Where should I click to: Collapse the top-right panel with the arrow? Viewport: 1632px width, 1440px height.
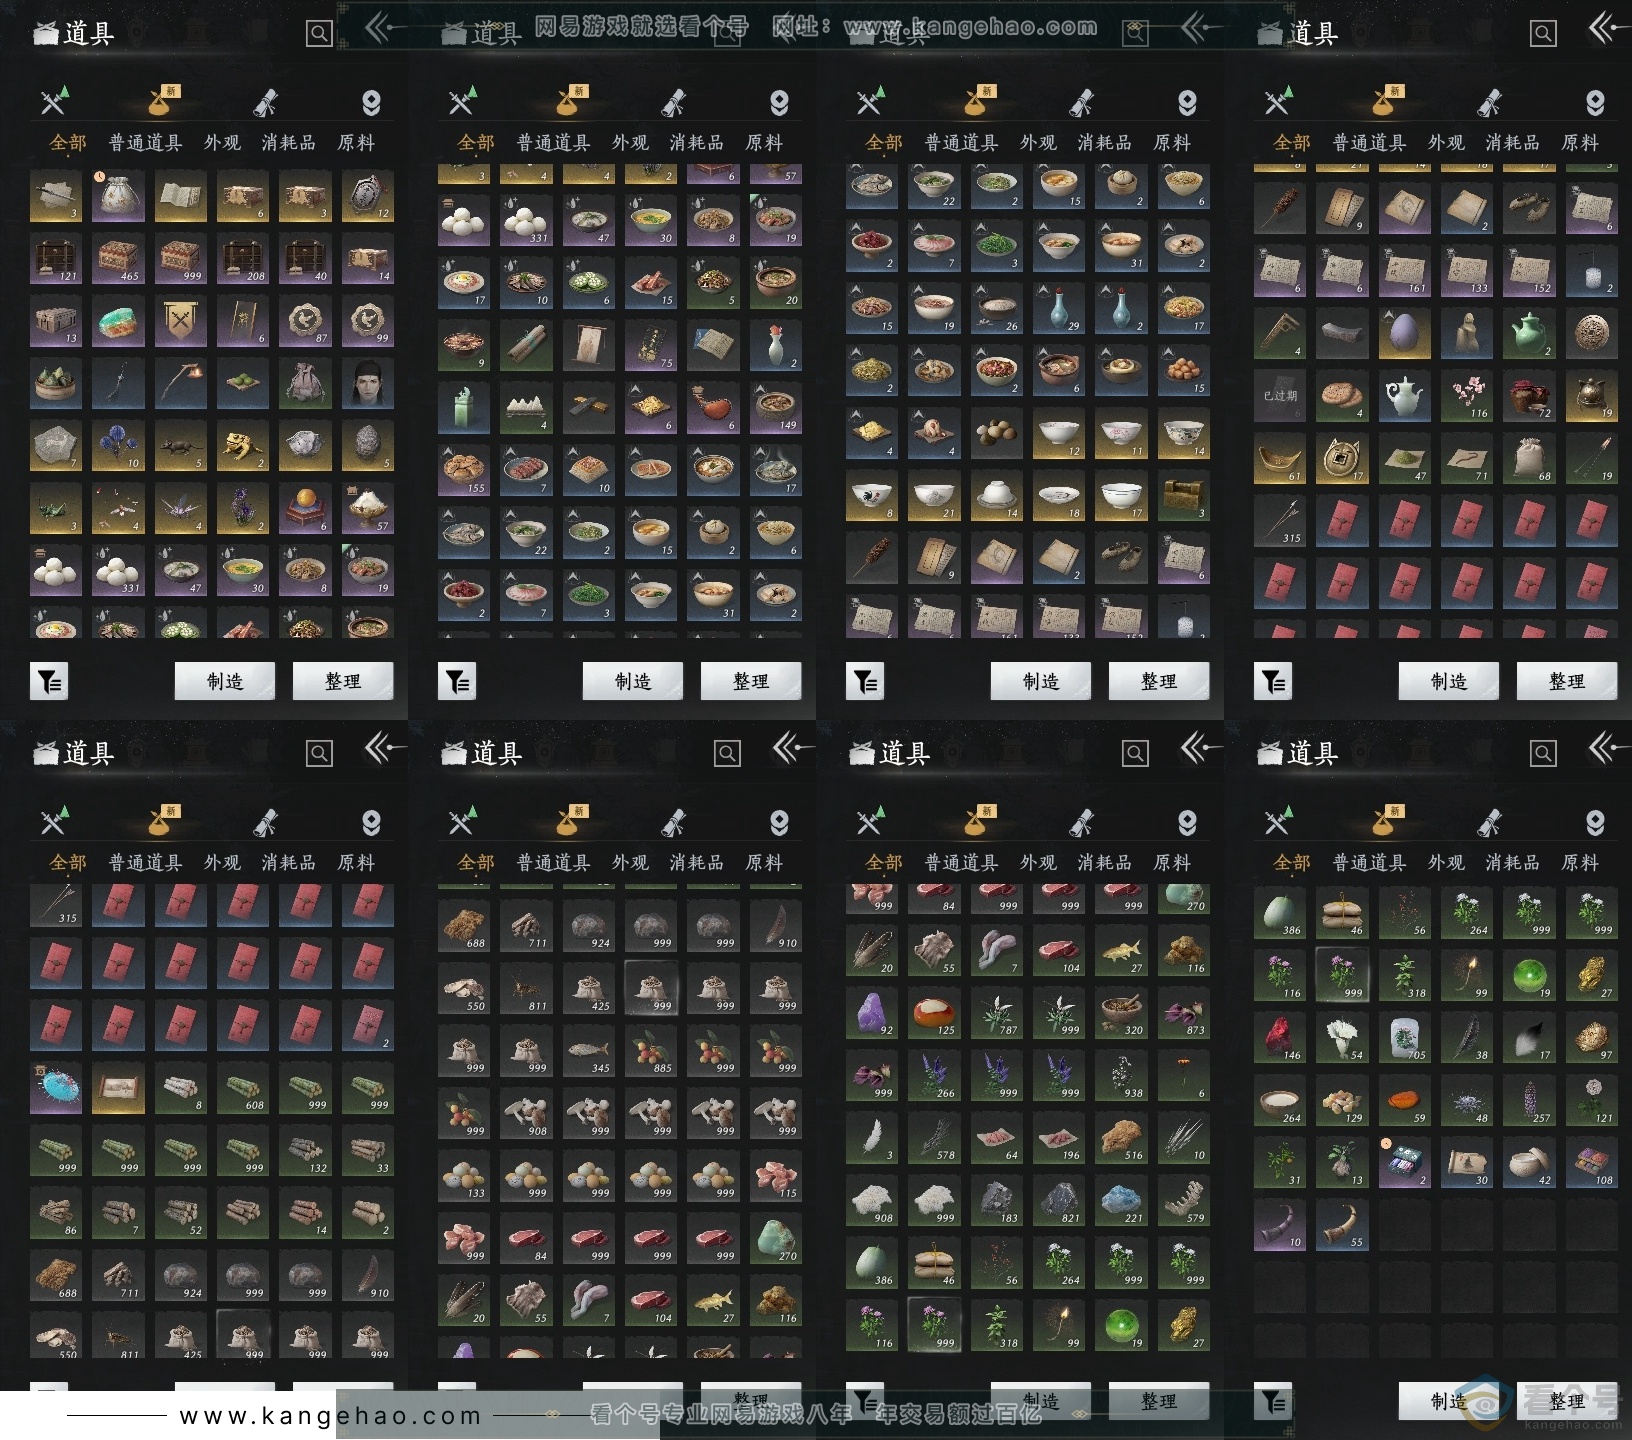1608,28
